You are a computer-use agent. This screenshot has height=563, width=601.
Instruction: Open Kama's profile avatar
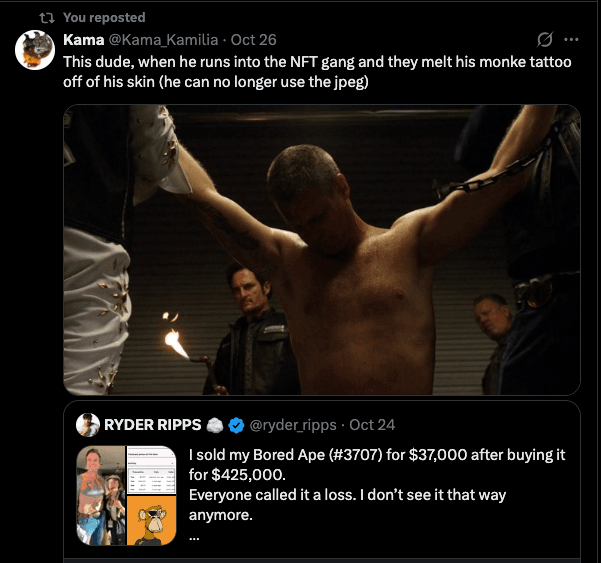coord(35,50)
